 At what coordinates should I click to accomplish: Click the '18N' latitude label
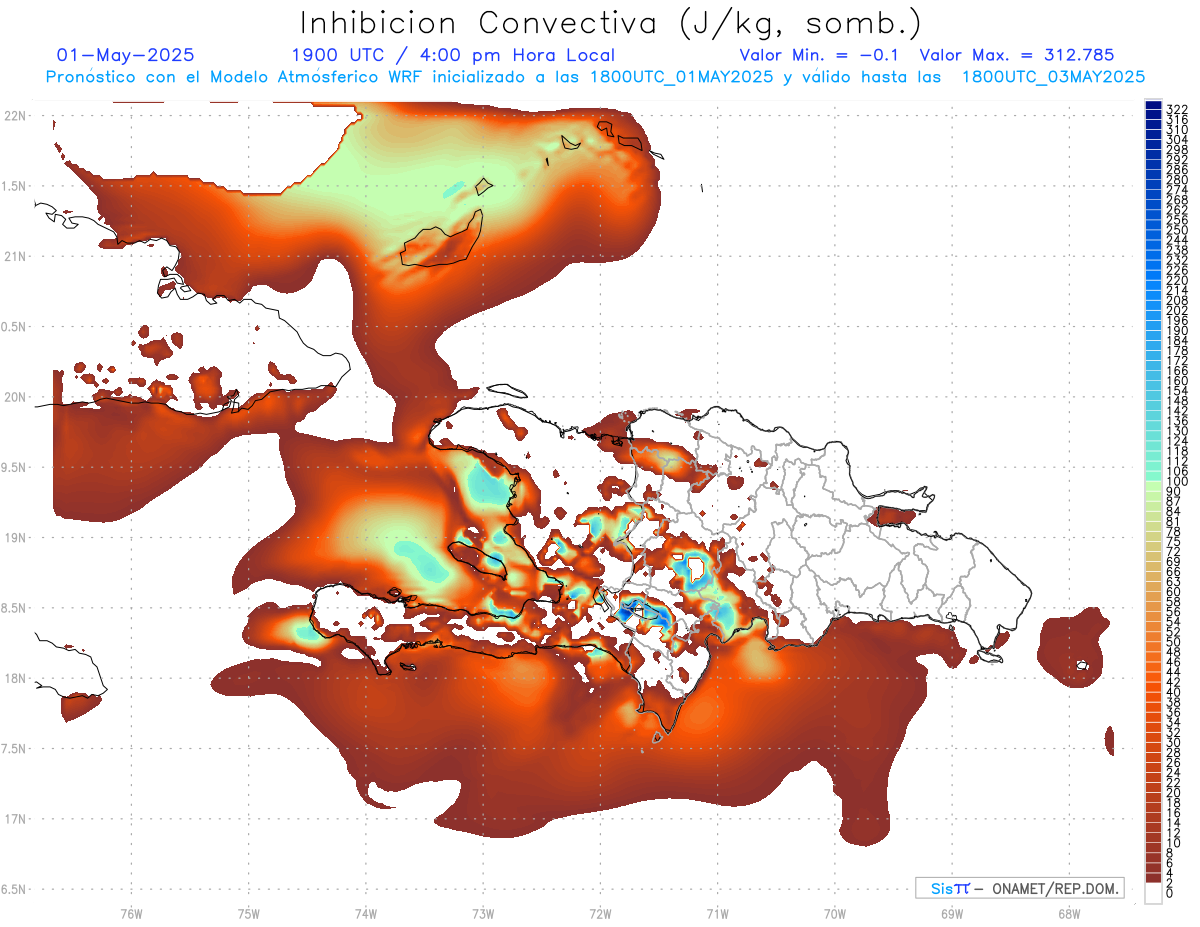[14, 678]
